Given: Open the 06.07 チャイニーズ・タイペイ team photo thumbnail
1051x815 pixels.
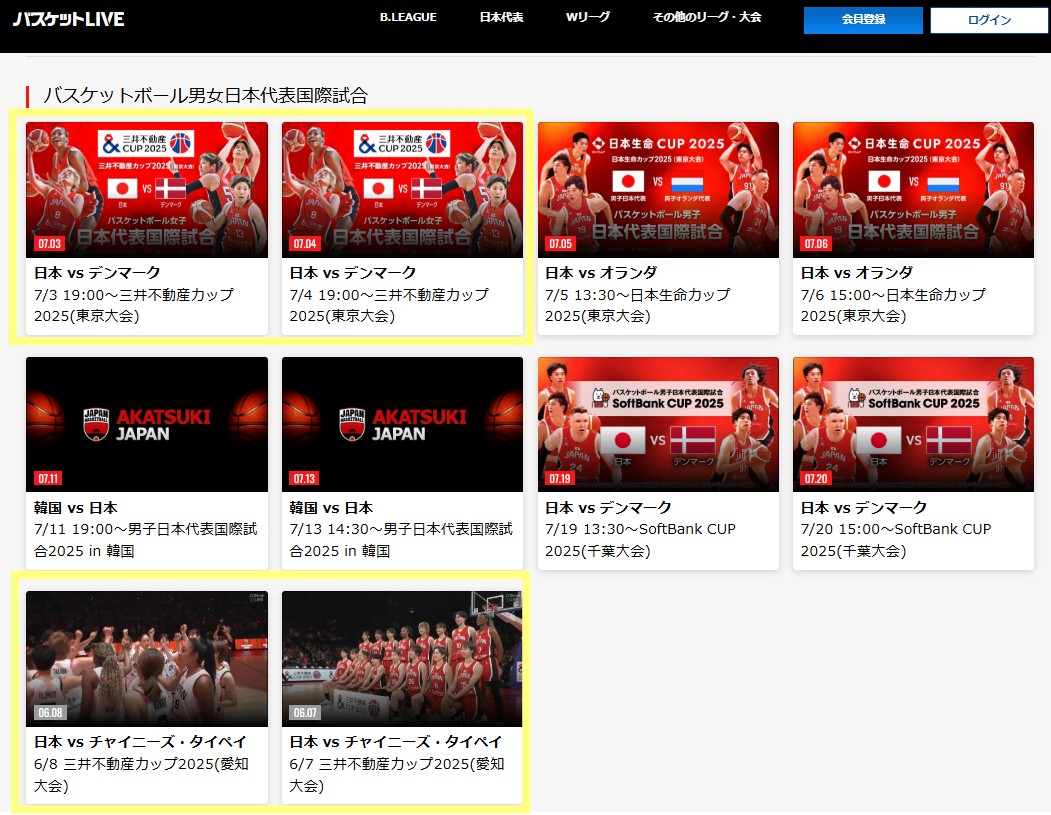Looking at the screenshot, I should pos(402,659).
